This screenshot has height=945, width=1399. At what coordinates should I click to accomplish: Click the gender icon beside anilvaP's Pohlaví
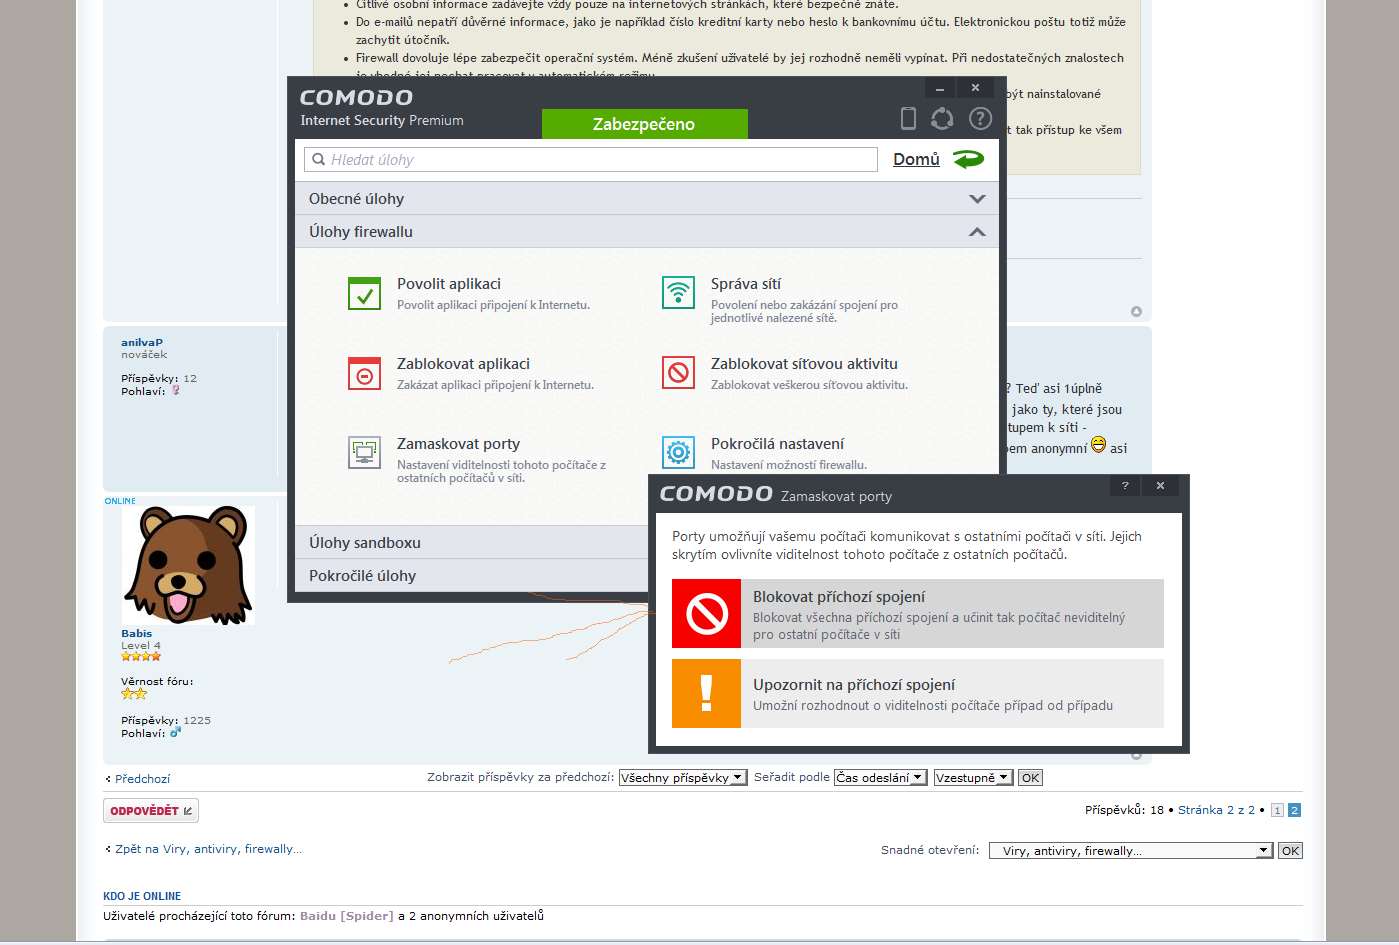175,390
